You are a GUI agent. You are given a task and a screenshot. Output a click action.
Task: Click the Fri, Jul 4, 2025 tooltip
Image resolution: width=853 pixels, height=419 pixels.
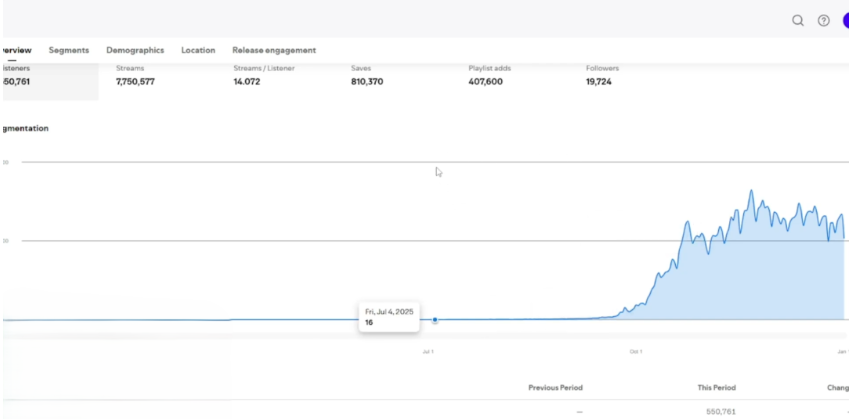coord(392,317)
